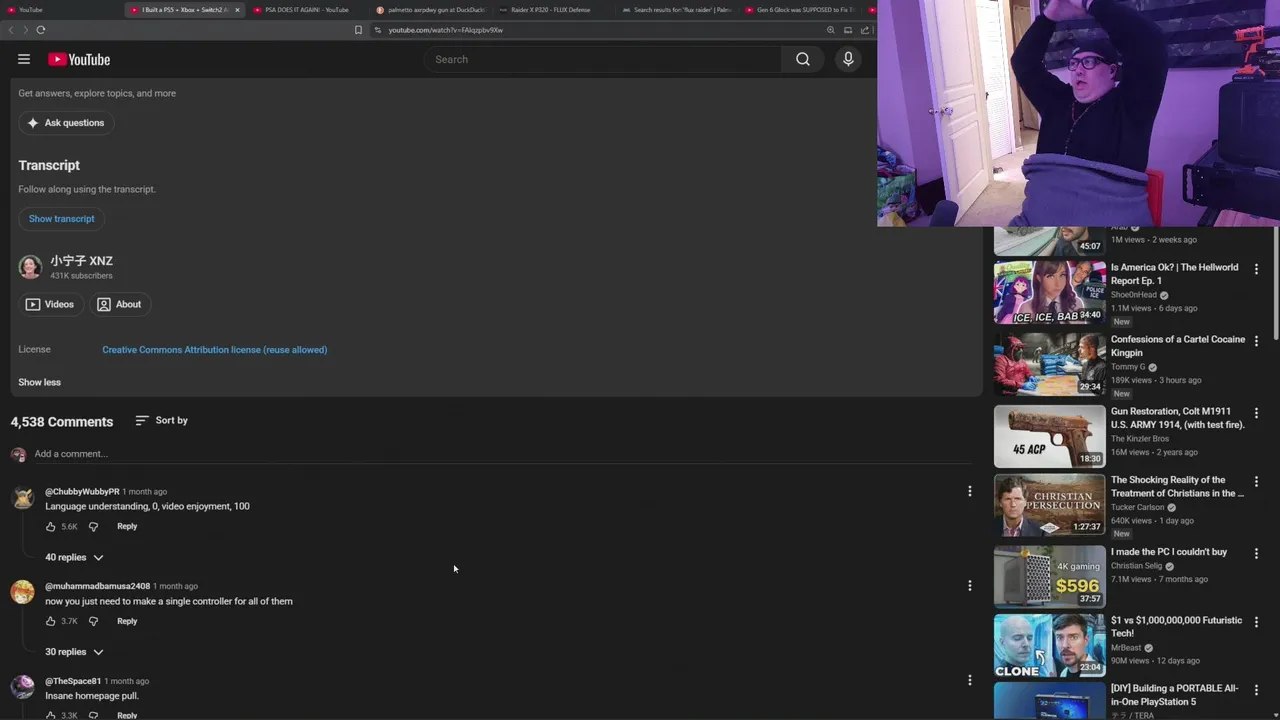Open the channel About button

(119, 304)
